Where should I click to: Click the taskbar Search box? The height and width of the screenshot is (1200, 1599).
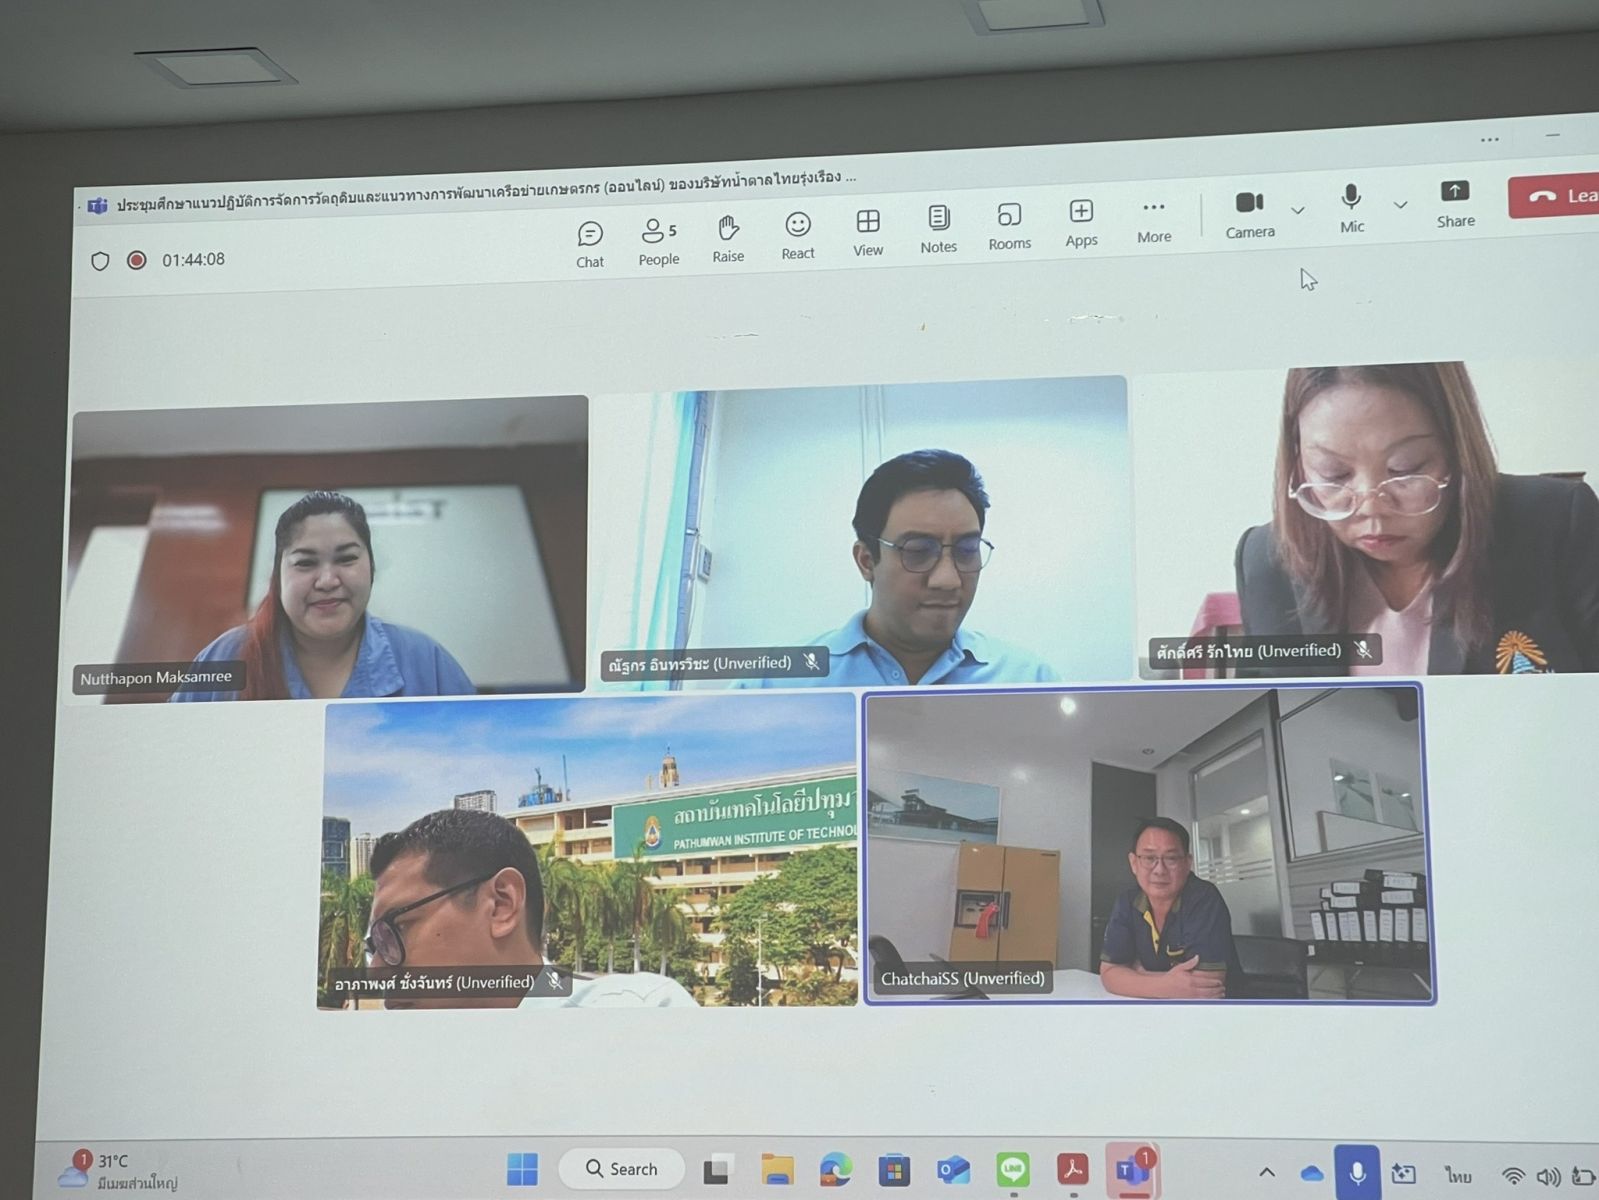(621, 1168)
